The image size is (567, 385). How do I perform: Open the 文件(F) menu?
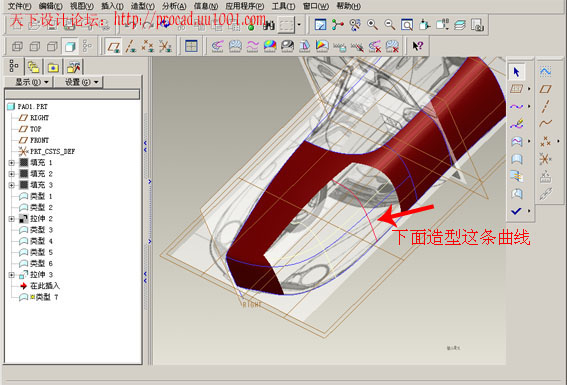coord(20,6)
